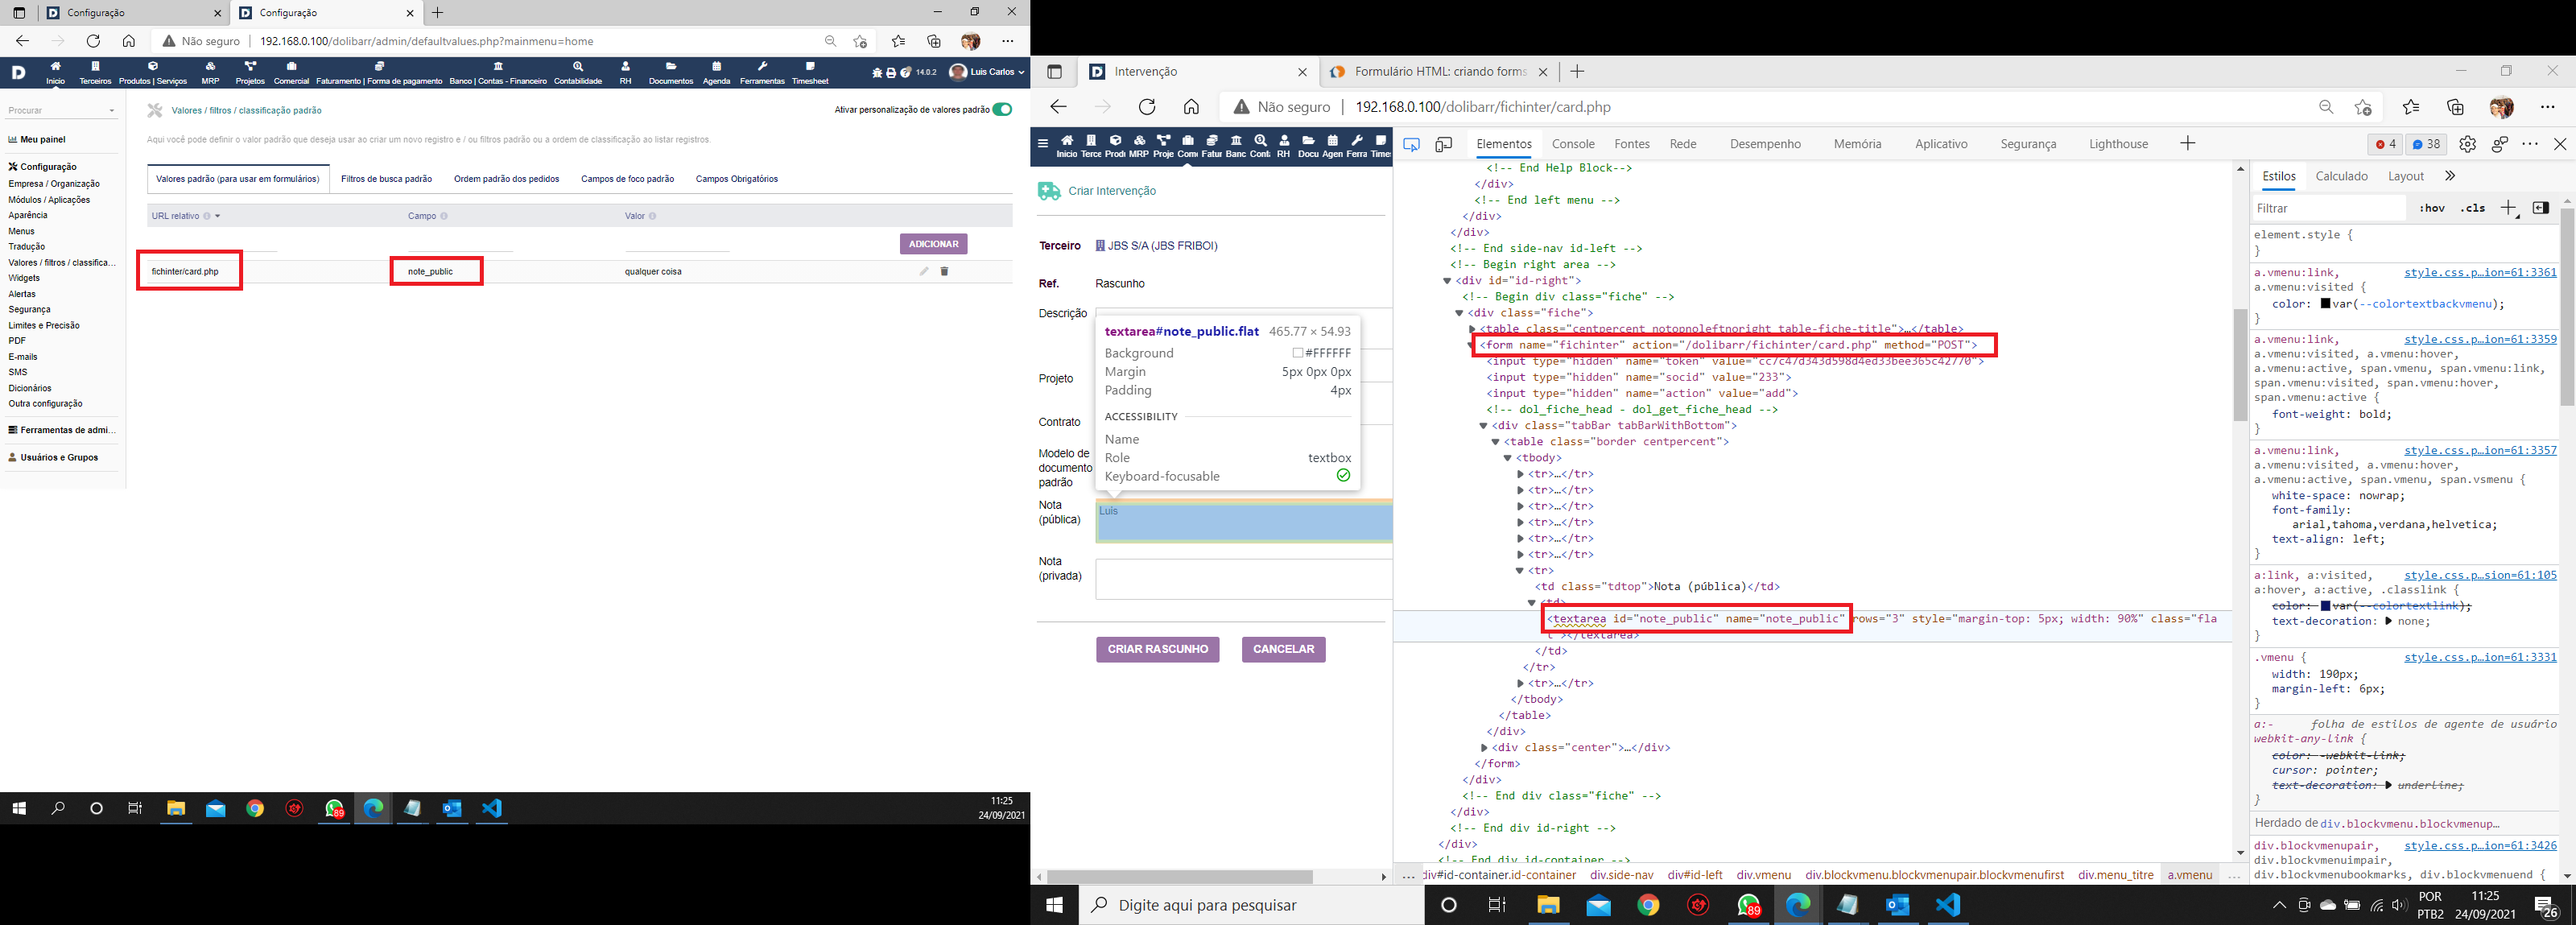Open Visual Studio Code from right taskbar
The image size is (2576, 925).
[1947, 905]
